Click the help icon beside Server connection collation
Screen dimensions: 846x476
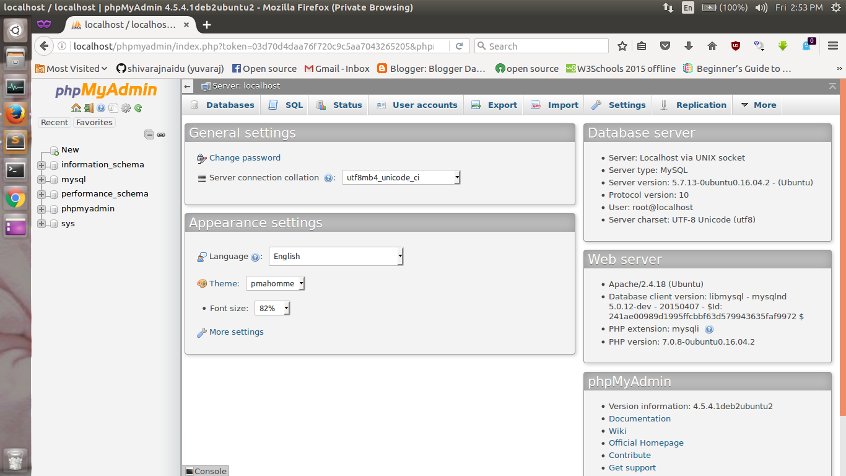point(328,178)
